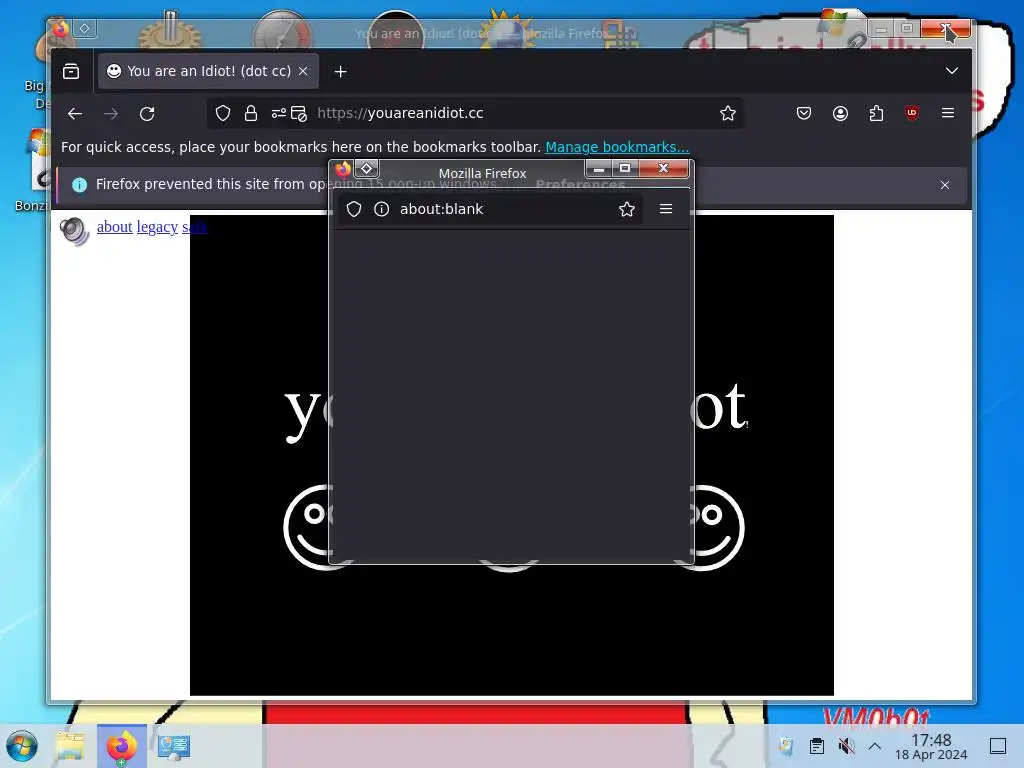
Task: Toggle the page's speaker sound icon
Action: (x=74, y=231)
